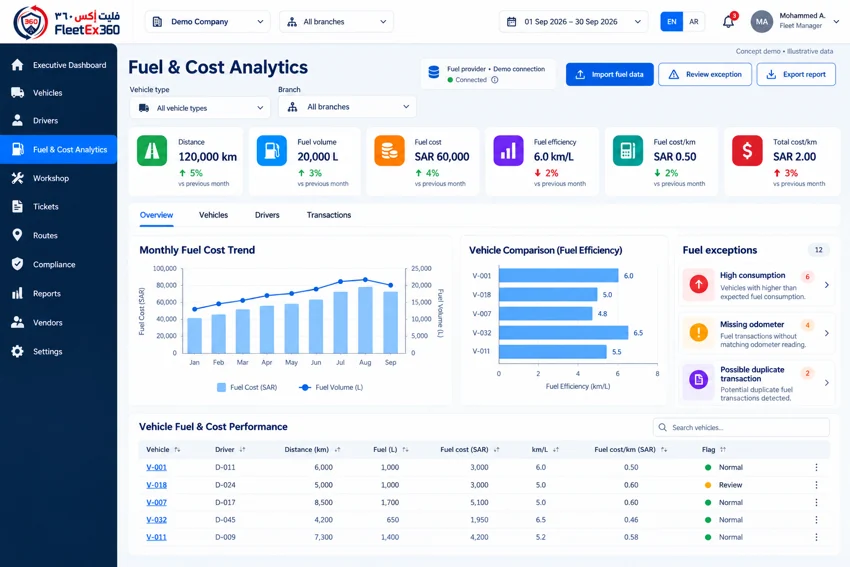The height and width of the screenshot is (567, 850).
Task: Select the Transactions tab
Action: (329, 215)
